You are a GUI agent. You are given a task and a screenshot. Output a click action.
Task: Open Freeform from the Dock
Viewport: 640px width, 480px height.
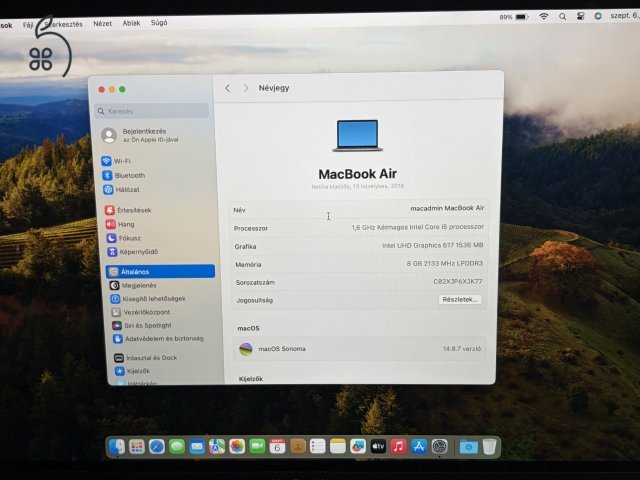click(358, 447)
